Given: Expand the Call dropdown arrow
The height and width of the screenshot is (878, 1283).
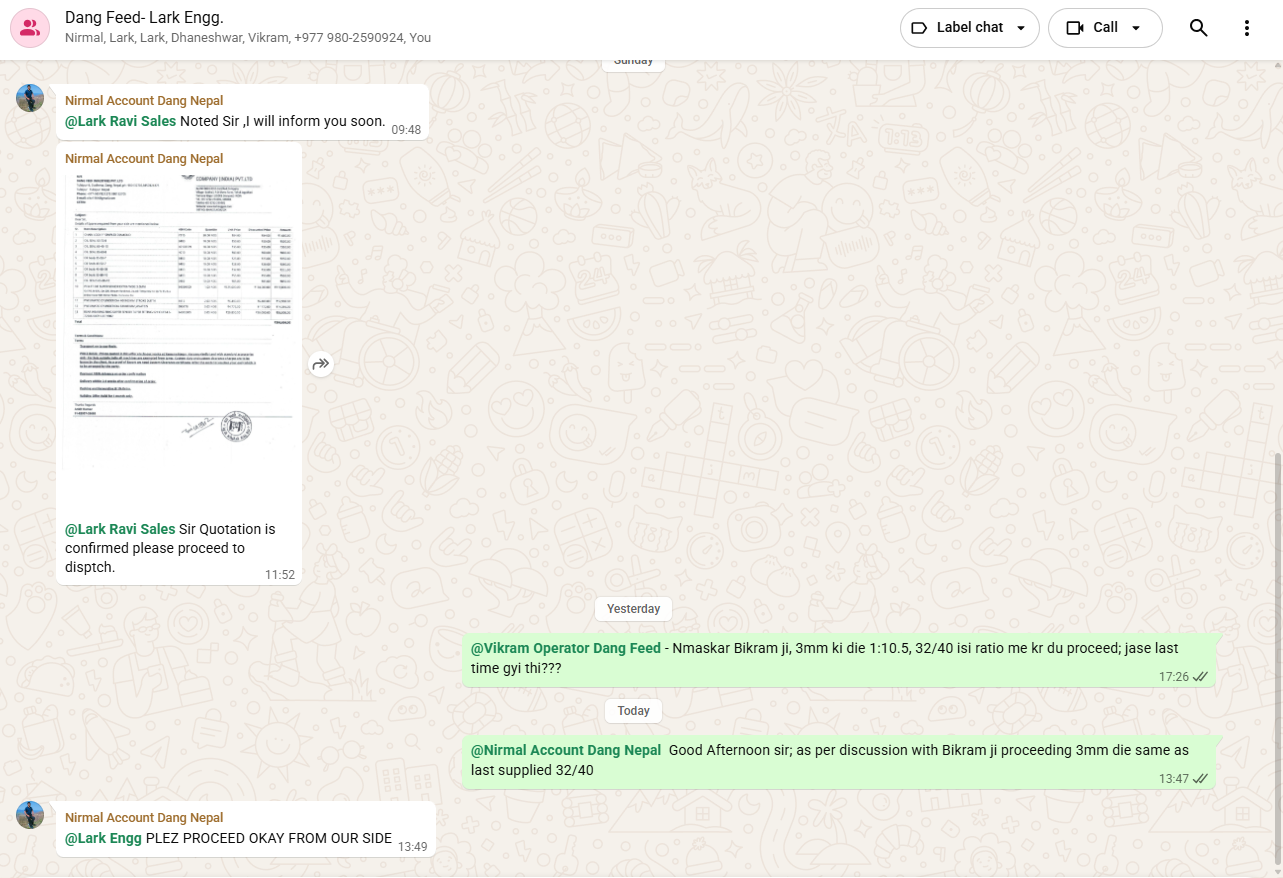Looking at the screenshot, I should click(x=1136, y=28).
